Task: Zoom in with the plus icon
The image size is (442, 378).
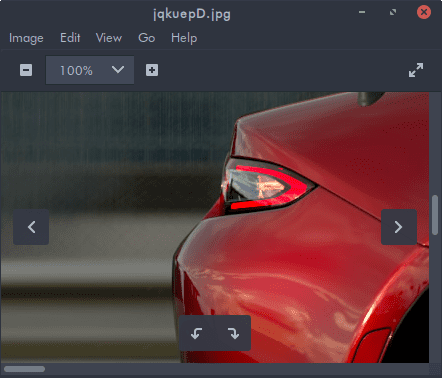Action: (152, 70)
